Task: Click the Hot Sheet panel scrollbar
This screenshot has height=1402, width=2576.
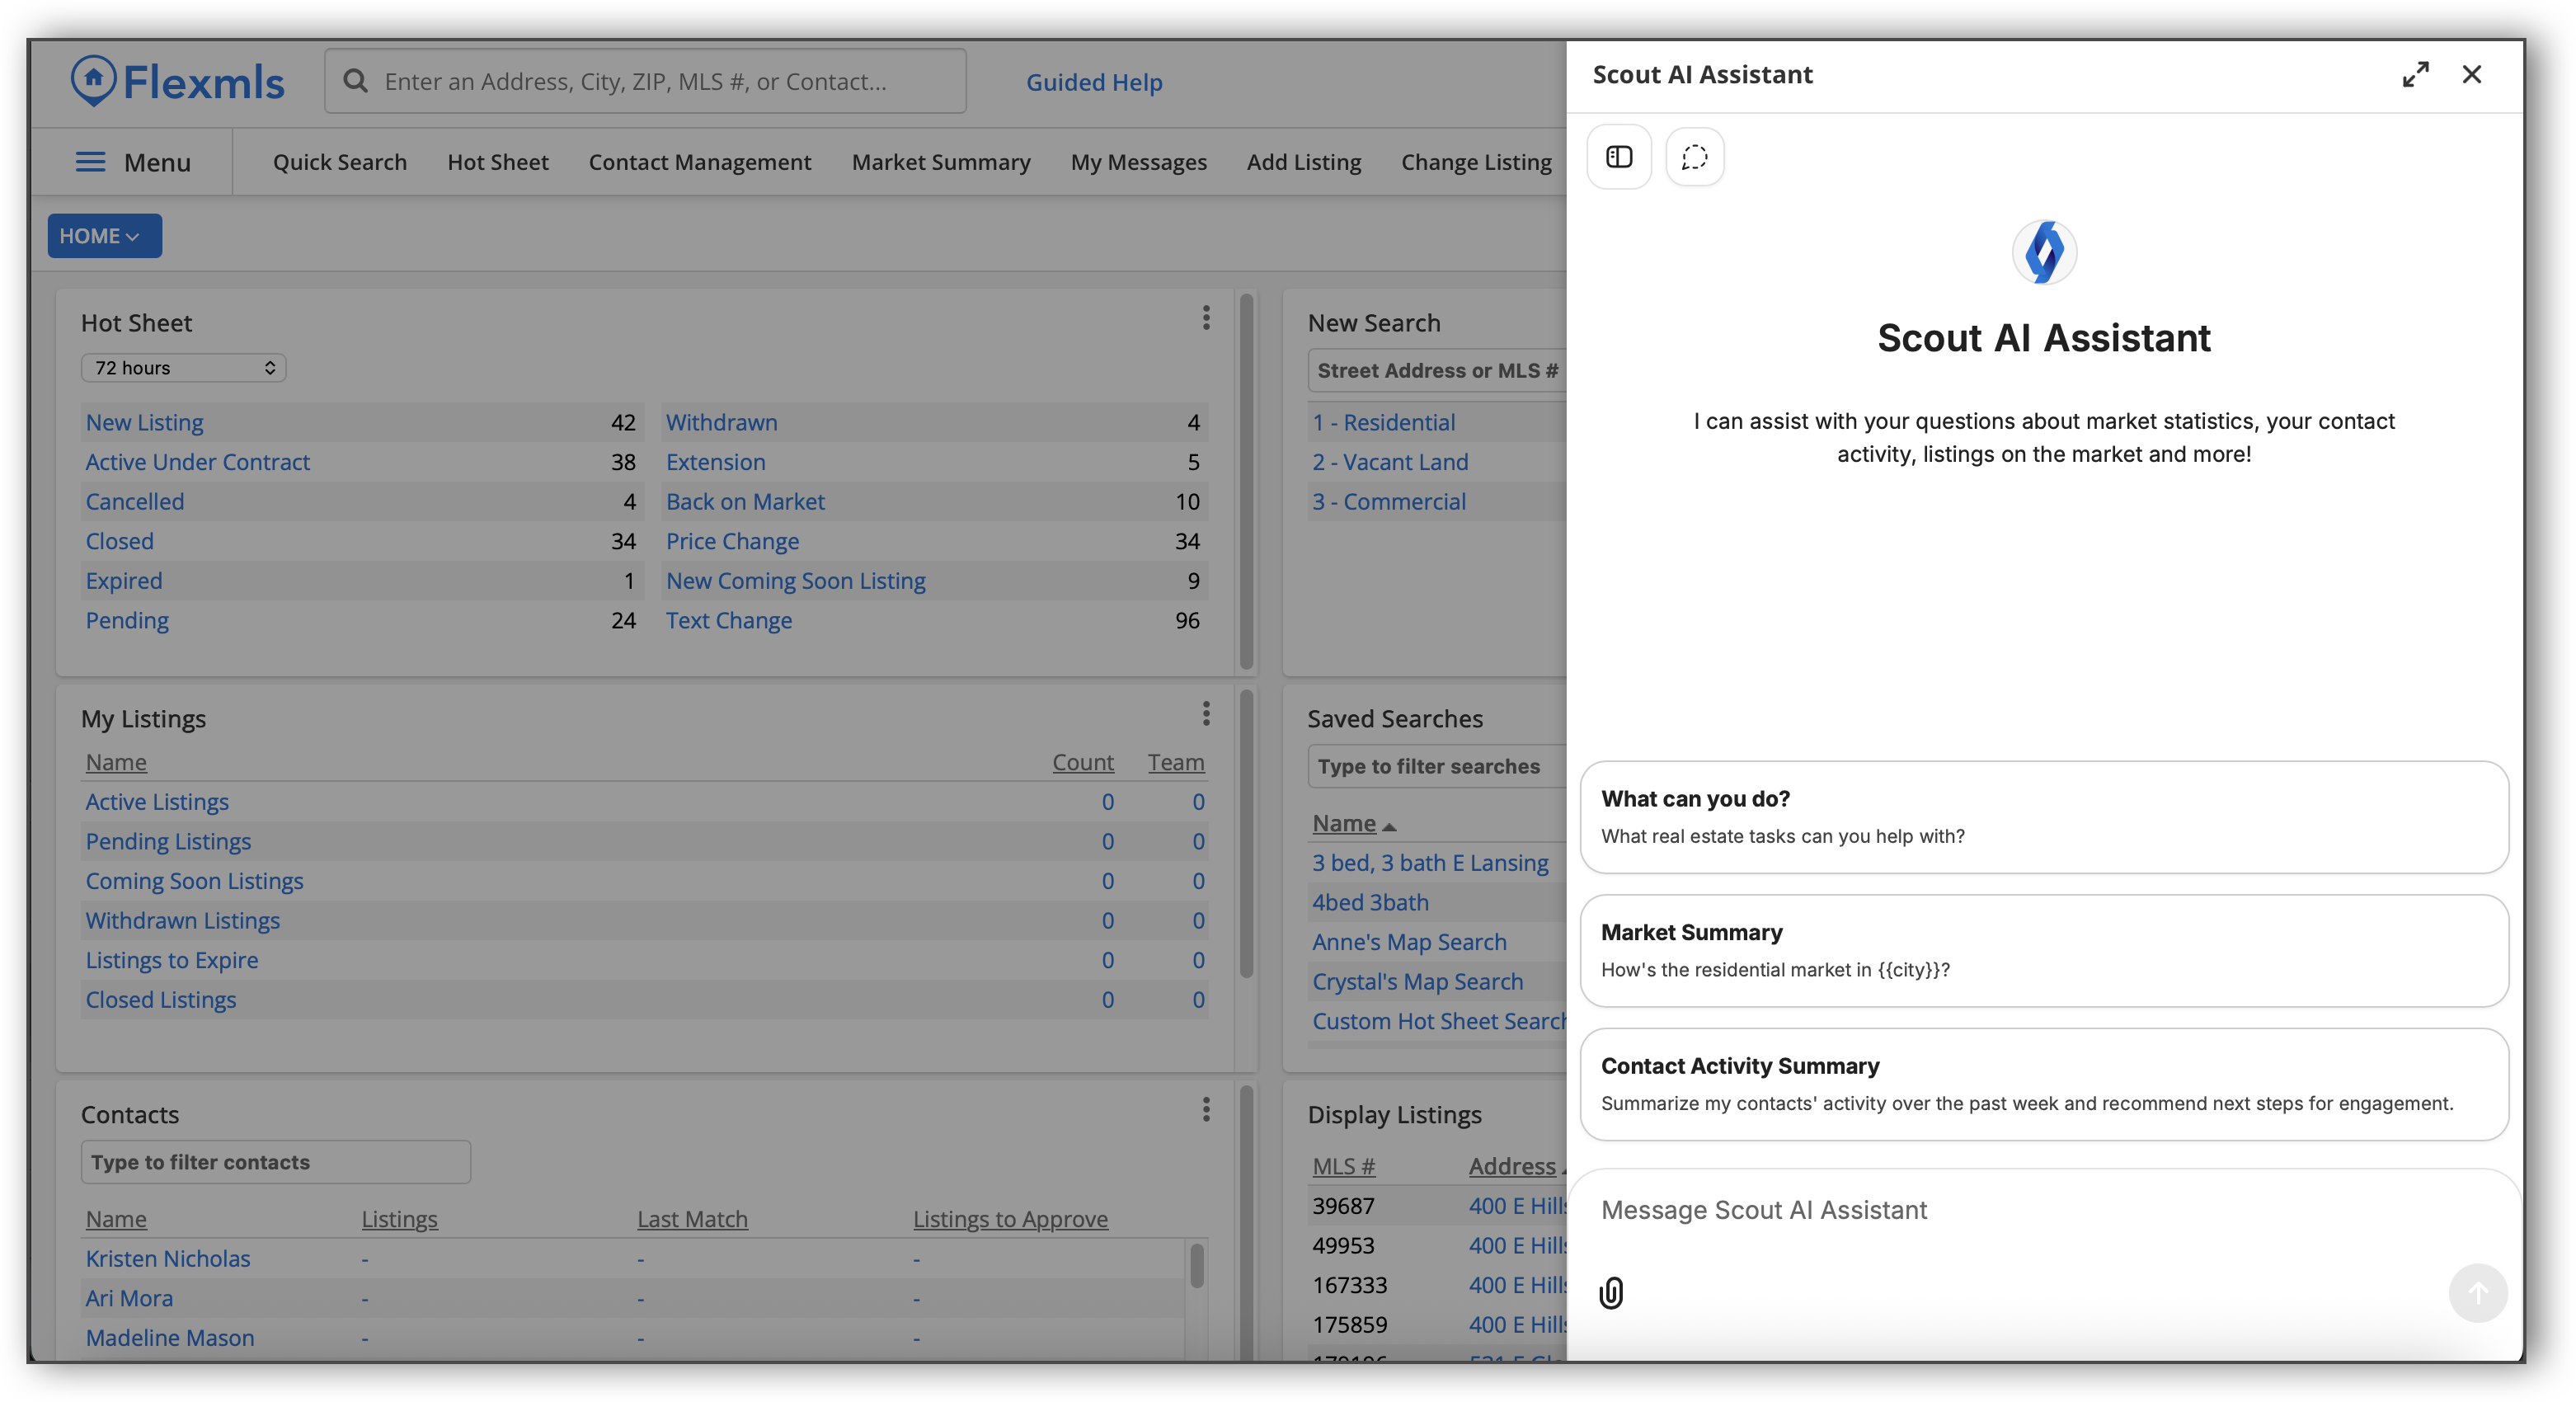Action: pyautogui.click(x=1246, y=480)
